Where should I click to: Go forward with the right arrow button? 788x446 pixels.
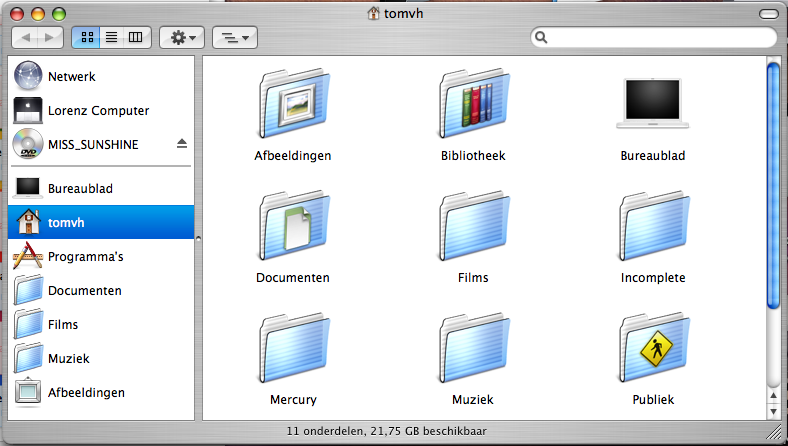[50, 37]
